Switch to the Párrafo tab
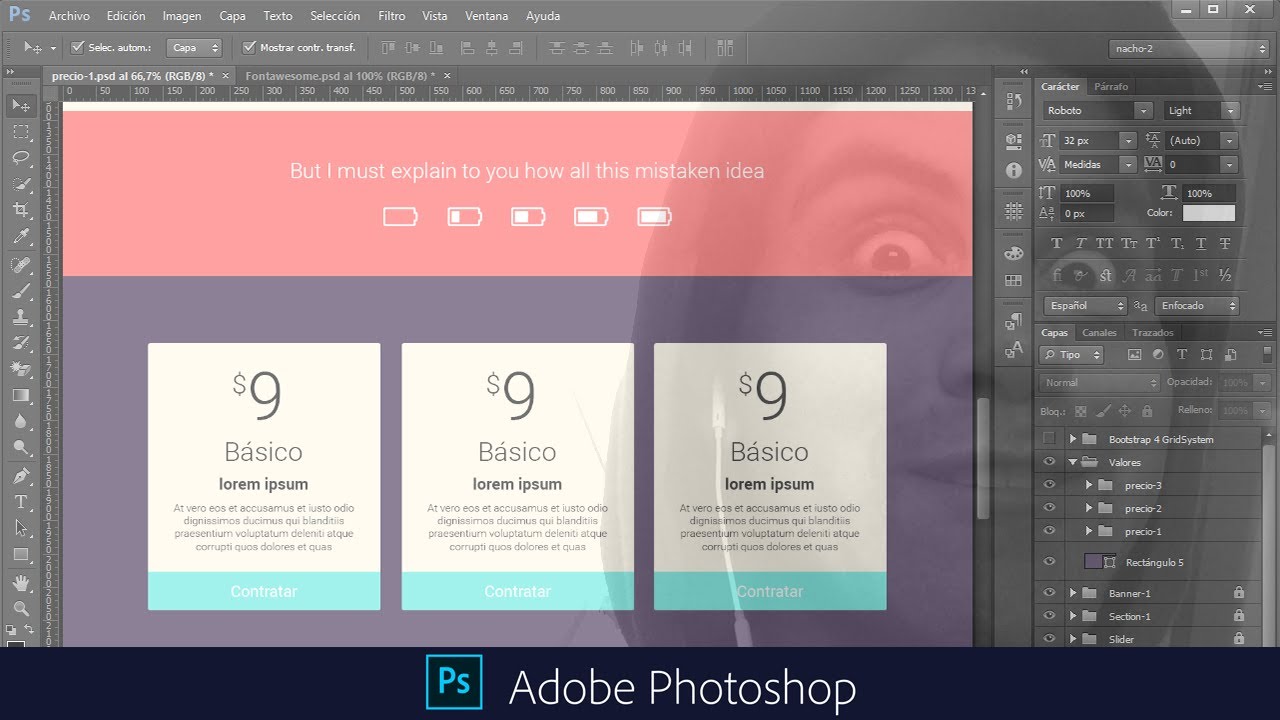Viewport: 1280px width, 720px height. pyautogui.click(x=1111, y=87)
